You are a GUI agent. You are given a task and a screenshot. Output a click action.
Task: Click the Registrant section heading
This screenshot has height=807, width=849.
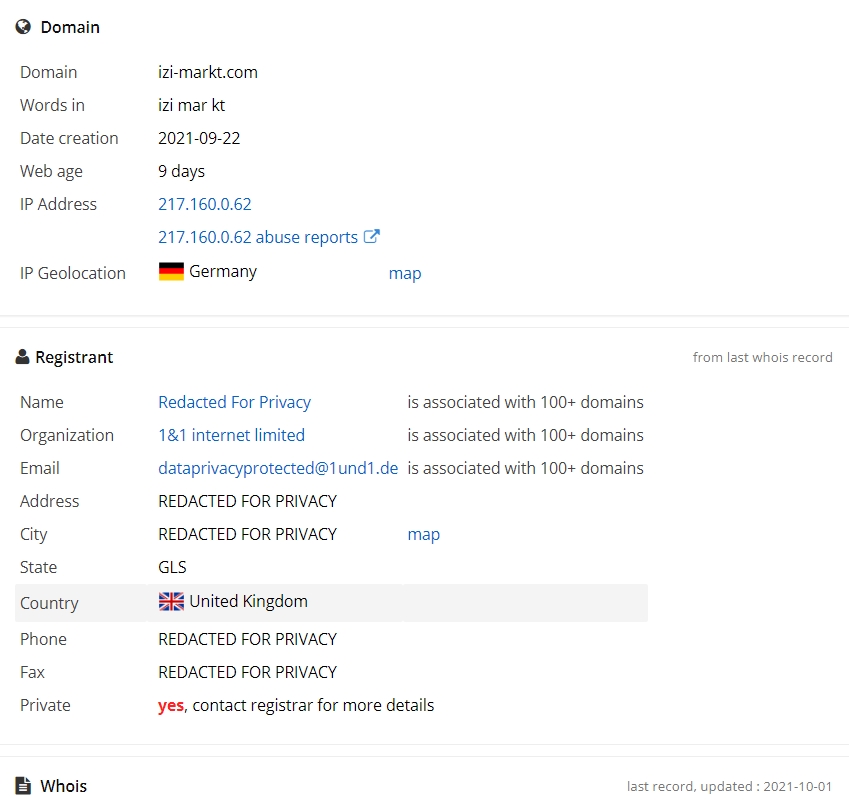(x=74, y=357)
